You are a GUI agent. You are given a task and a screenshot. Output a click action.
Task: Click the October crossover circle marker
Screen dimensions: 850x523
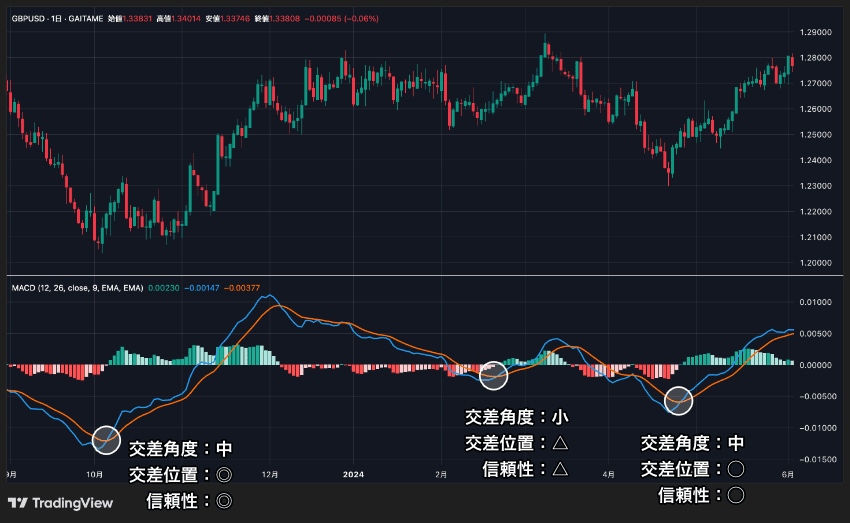[x=106, y=440]
